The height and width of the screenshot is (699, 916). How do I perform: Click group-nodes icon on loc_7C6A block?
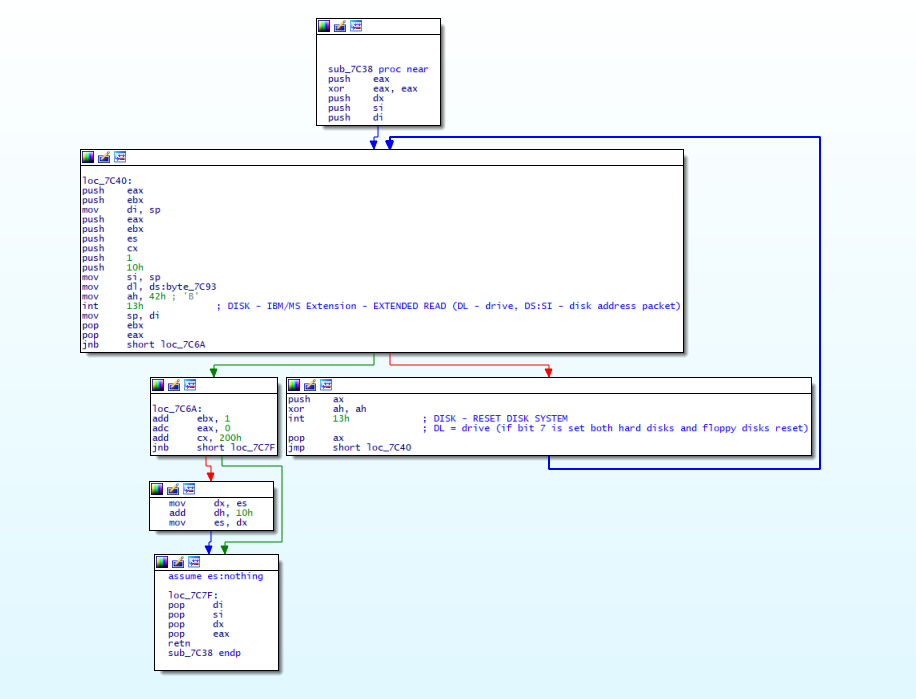[x=190, y=385]
